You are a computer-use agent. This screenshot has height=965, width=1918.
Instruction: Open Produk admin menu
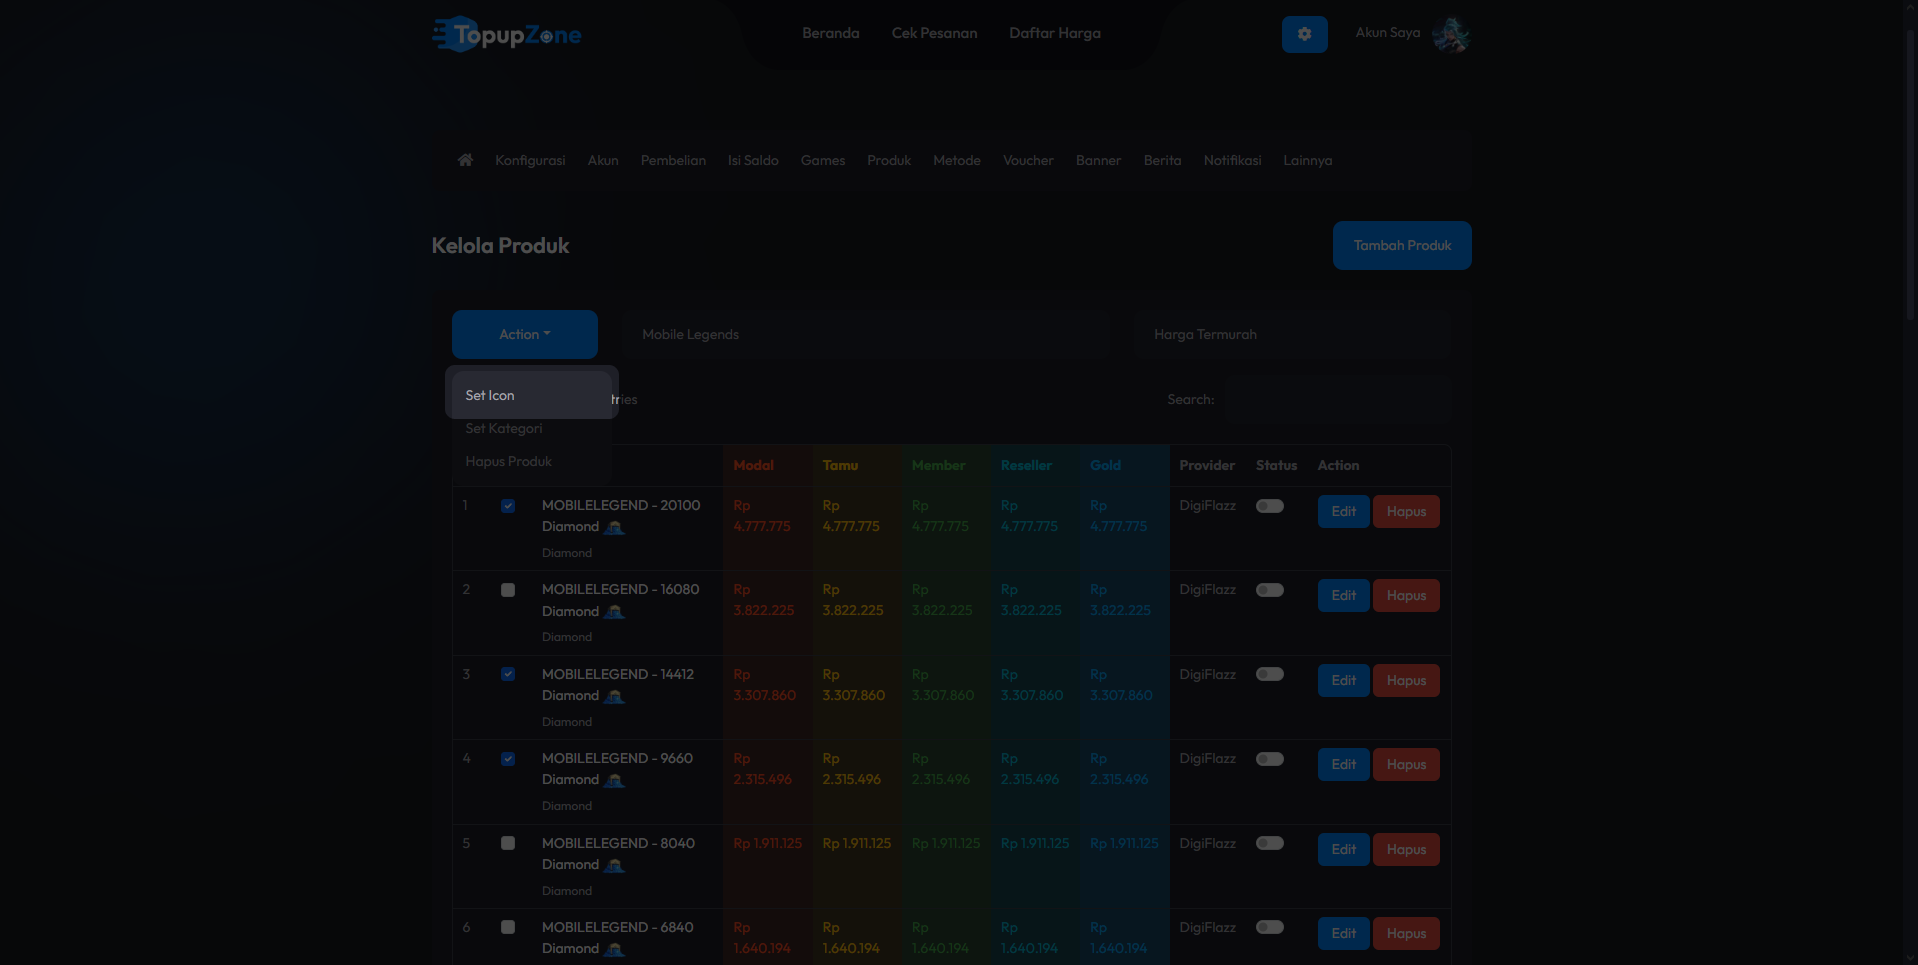click(x=889, y=160)
